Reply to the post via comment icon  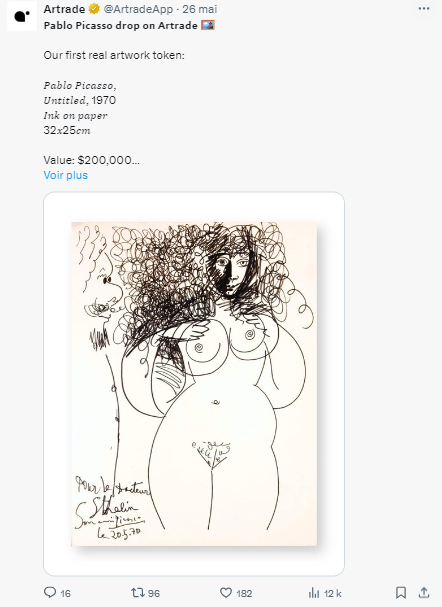tap(50, 593)
